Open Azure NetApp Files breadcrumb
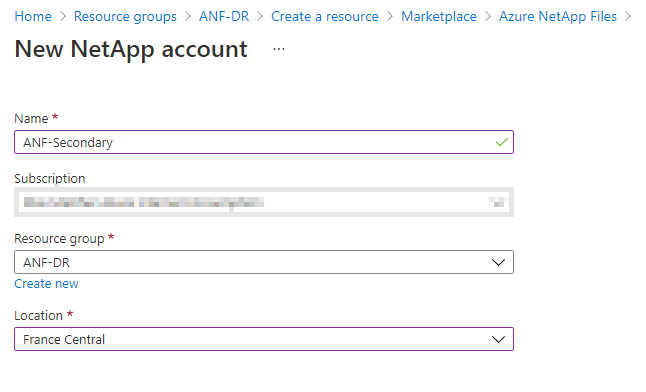 coord(558,16)
